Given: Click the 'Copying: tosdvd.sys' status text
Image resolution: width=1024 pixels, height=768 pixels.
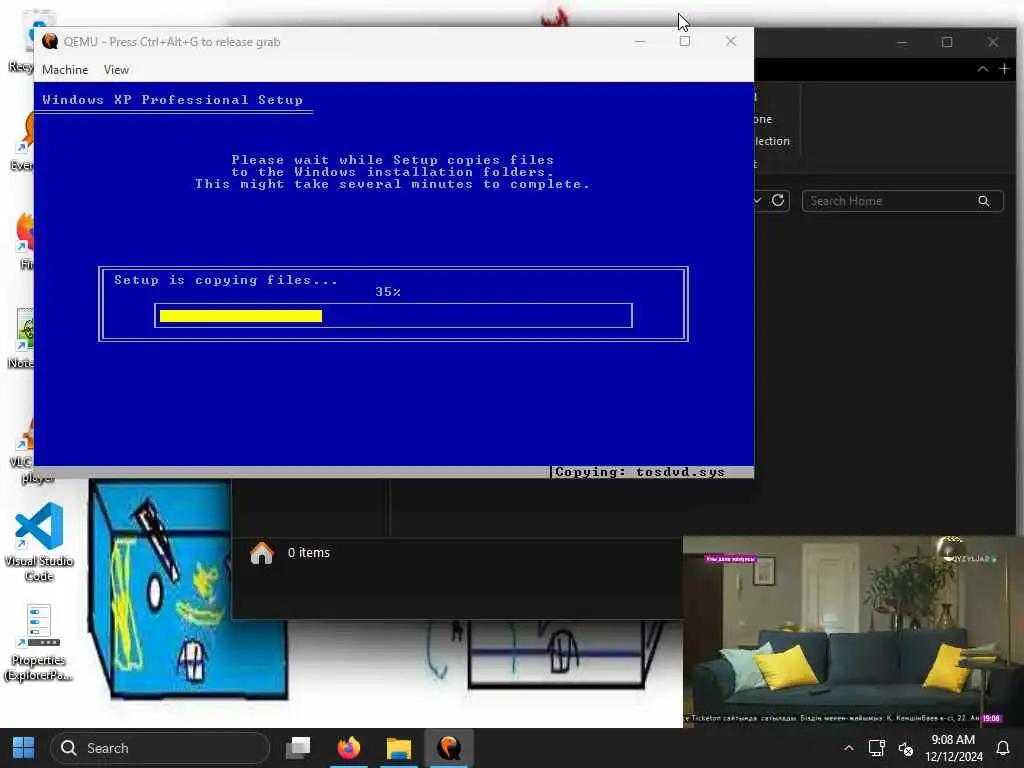Looking at the screenshot, I should click(x=639, y=472).
